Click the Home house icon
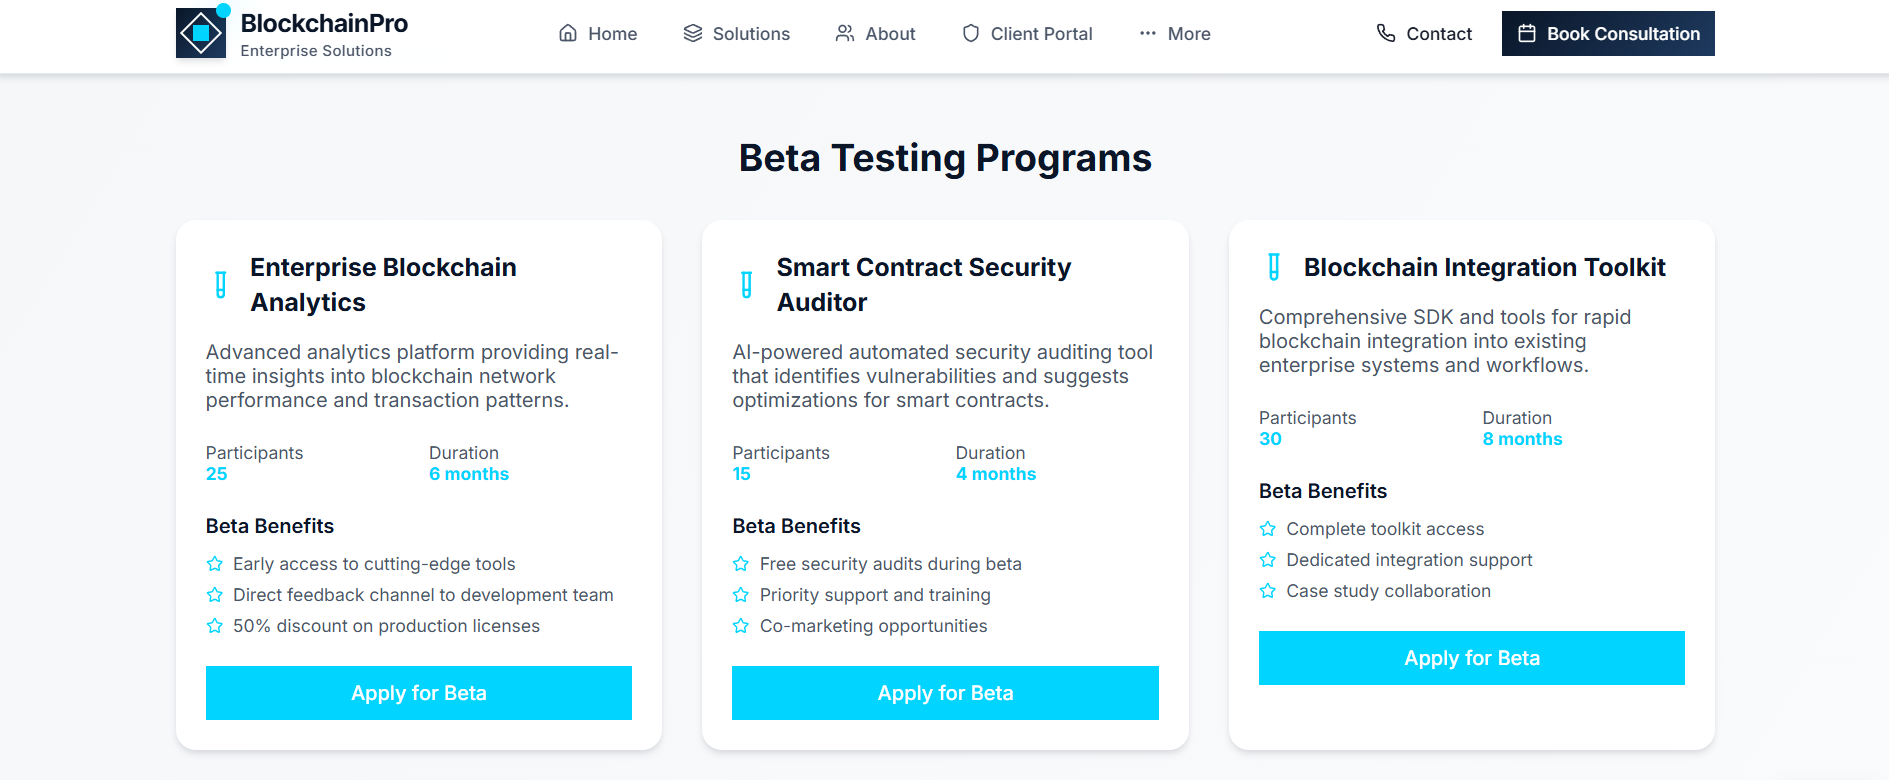The height and width of the screenshot is (780, 1889). pos(568,33)
